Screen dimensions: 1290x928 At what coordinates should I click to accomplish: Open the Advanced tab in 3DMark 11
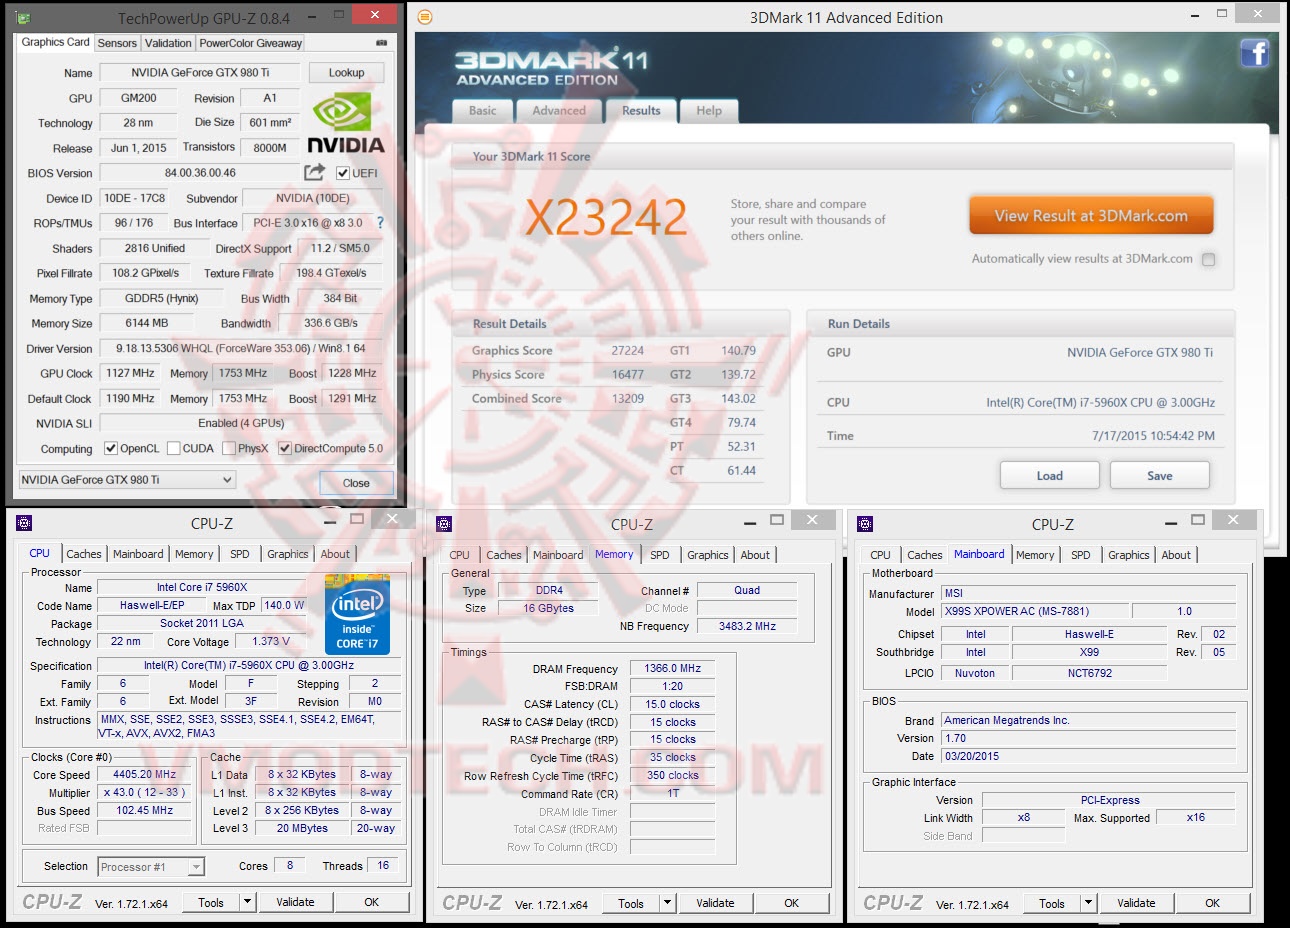[x=559, y=111]
